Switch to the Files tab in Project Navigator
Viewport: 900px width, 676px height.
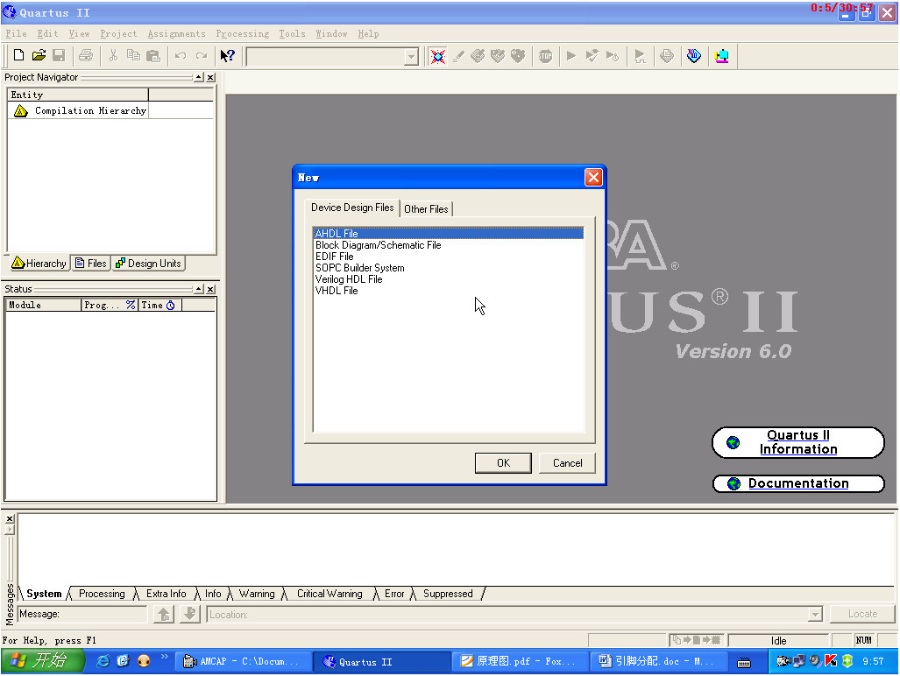[91, 263]
